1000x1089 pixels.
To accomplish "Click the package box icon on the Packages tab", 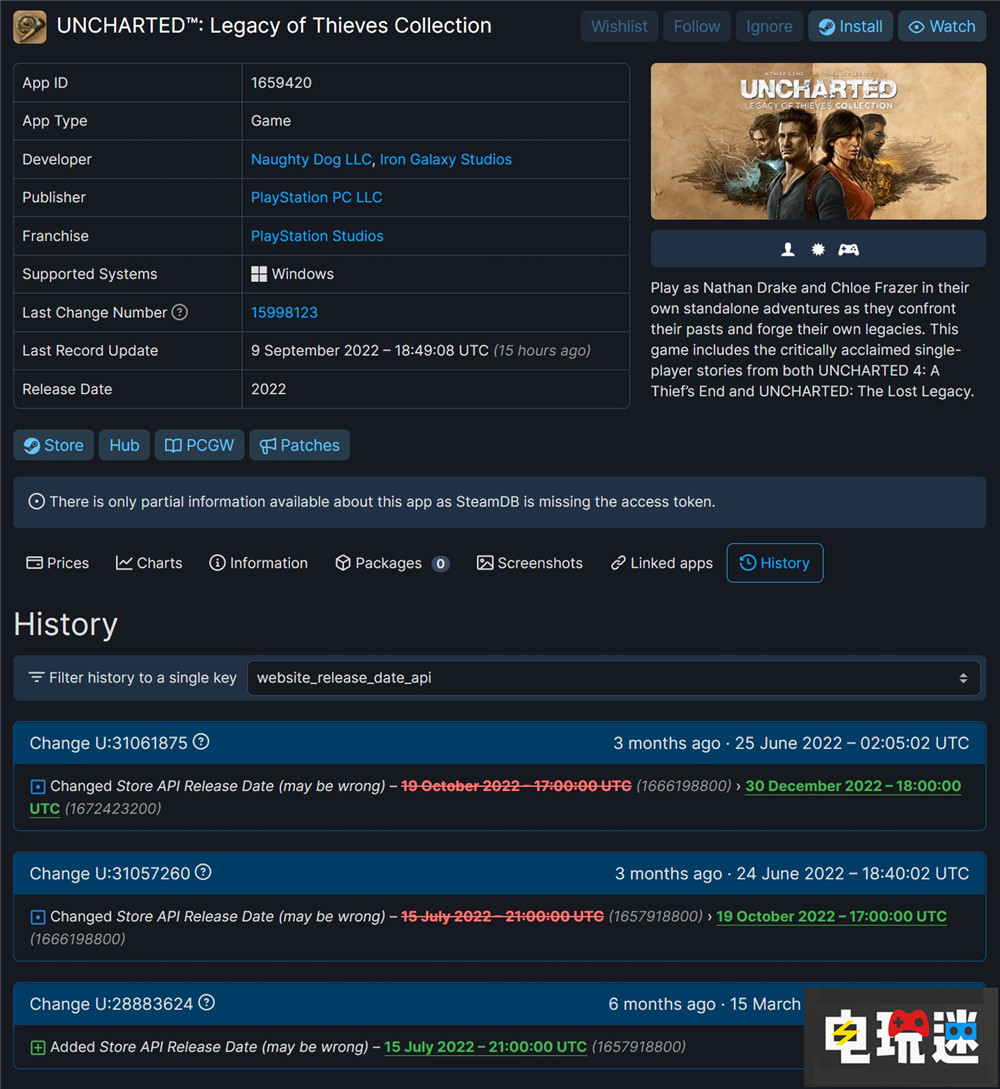I will tap(342, 563).
